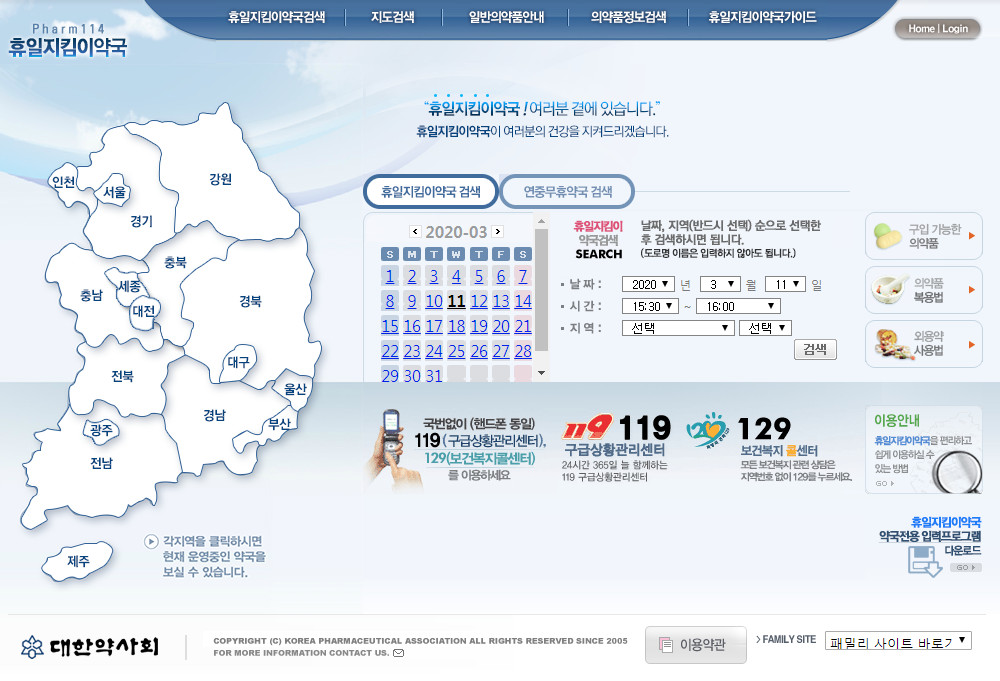Select 강원 region on the map
1000x681 pixels.
pyautogui.click(x=221, y=179)
